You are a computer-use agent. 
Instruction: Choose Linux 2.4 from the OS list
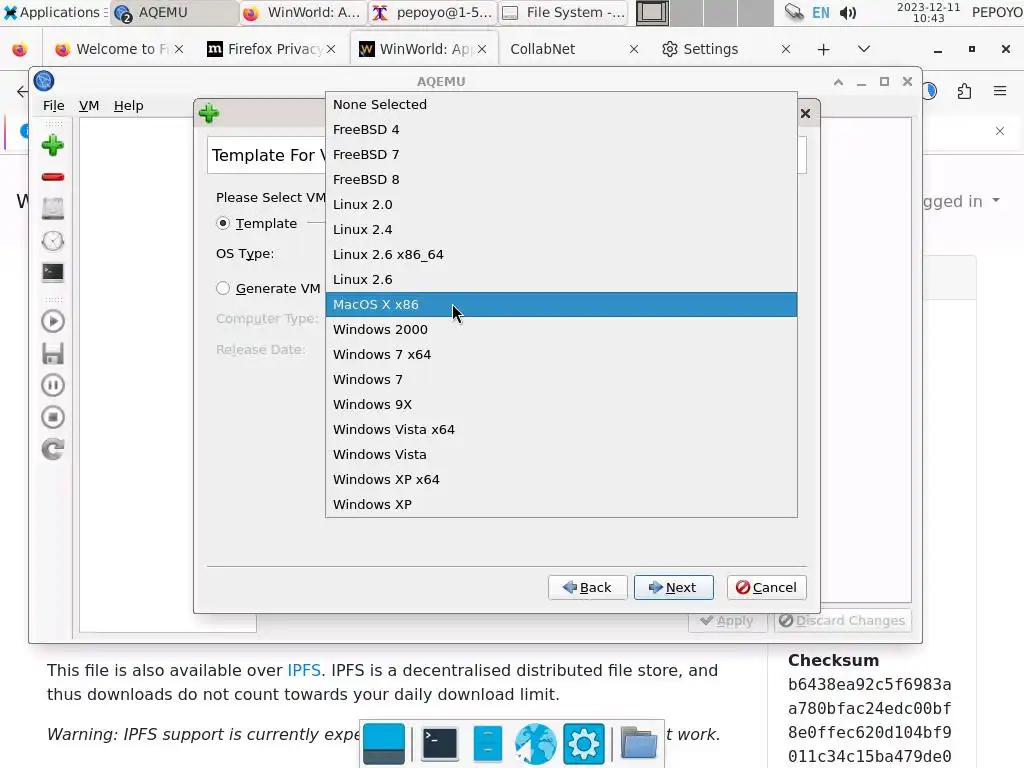pyautogui.click(x=562, y=229)
